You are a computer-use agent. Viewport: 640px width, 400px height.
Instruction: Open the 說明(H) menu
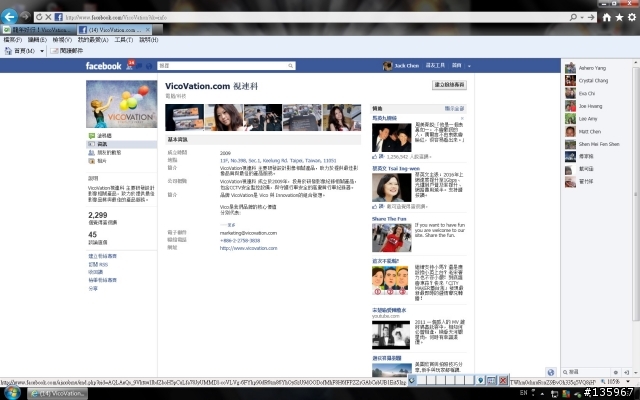pos(149,40)
